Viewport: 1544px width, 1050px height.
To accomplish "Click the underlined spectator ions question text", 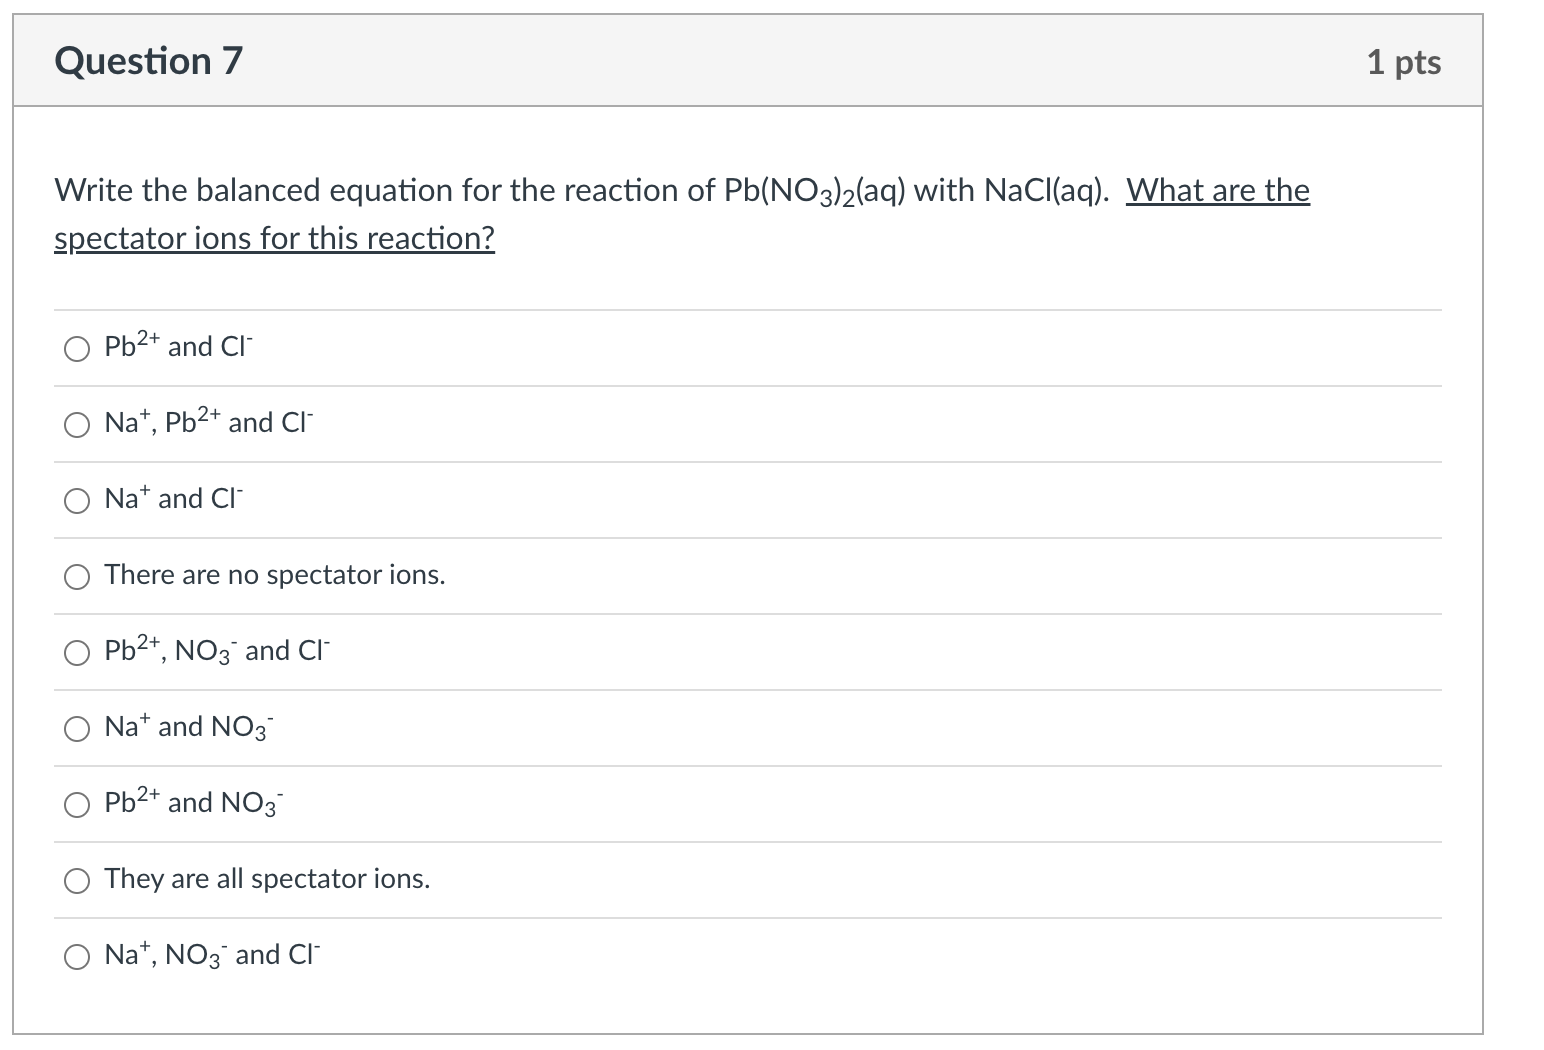I will pyautogui.click(x=273, y=238).
